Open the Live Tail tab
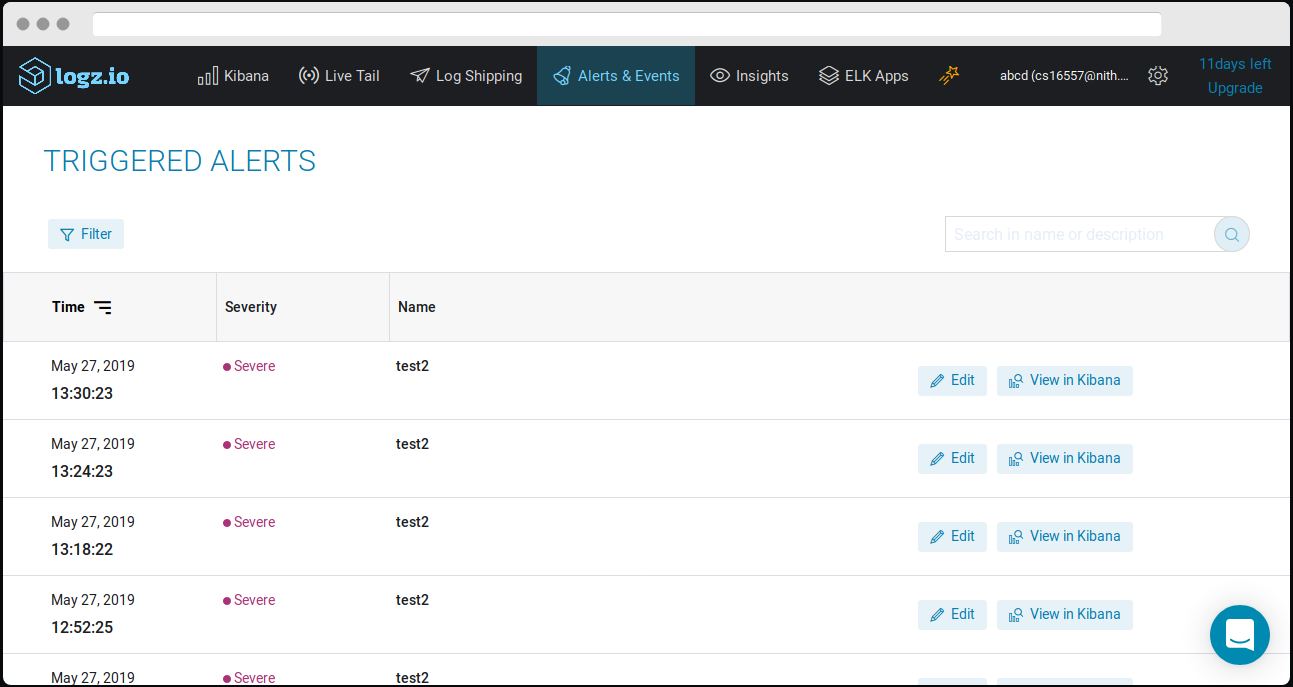Image resolution: width=1293 pixels, height=687 pixels. pyautogui.click(x=339, y=76)
